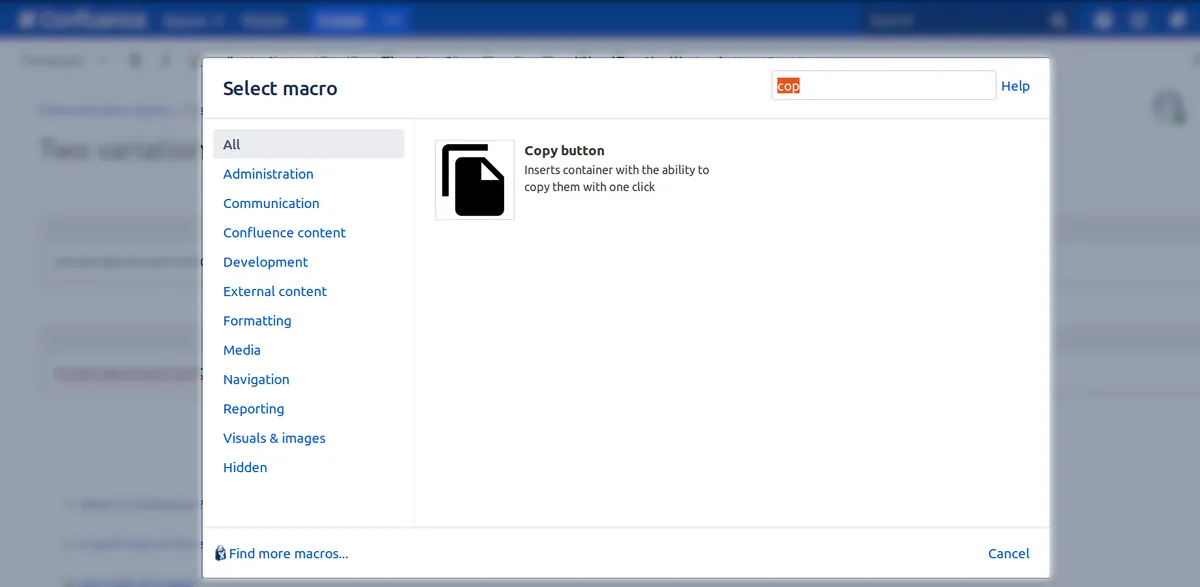Show the Hidden macros category
The image size is (1200, 587).
[x=245, y=467]
